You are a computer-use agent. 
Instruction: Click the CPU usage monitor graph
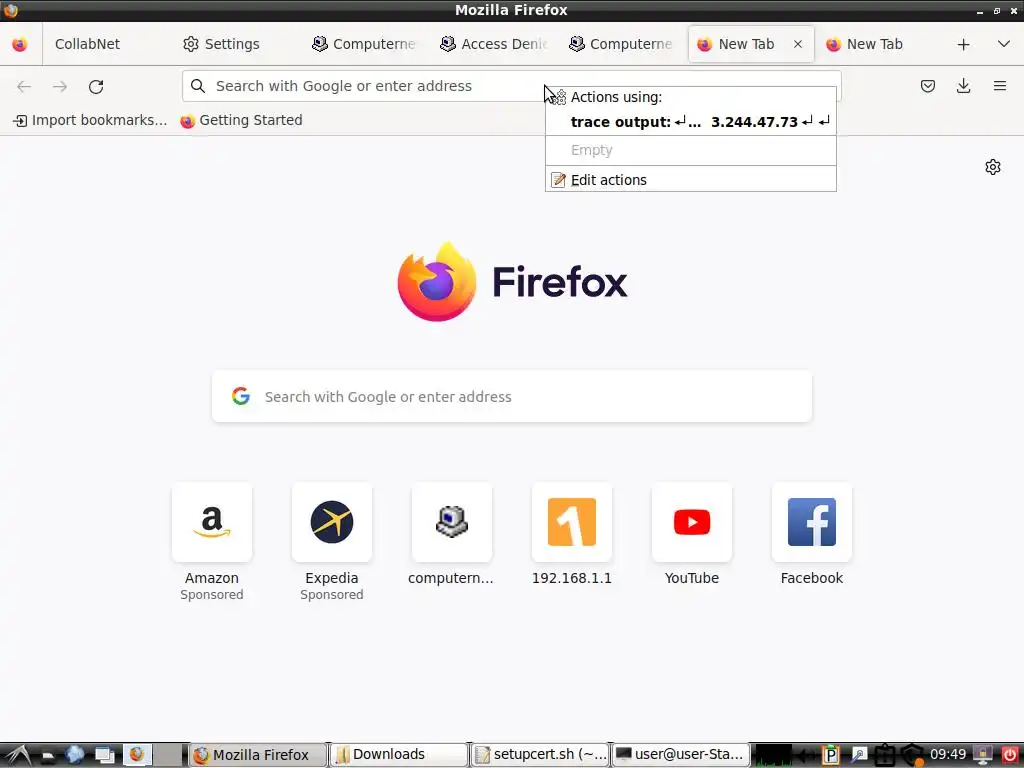click(774, 755)
